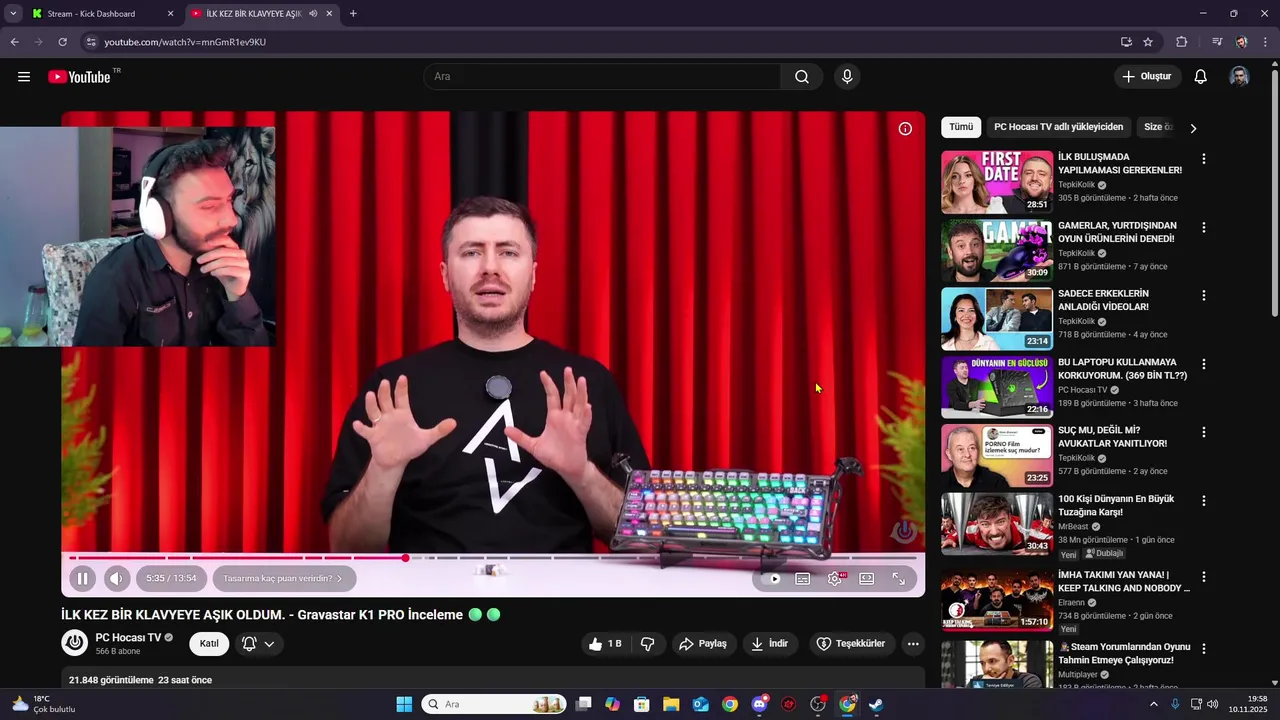Viewport: 1280px width, 720px height.
Task: Launch Steam from the taskbar
Action: click(876, 704)
